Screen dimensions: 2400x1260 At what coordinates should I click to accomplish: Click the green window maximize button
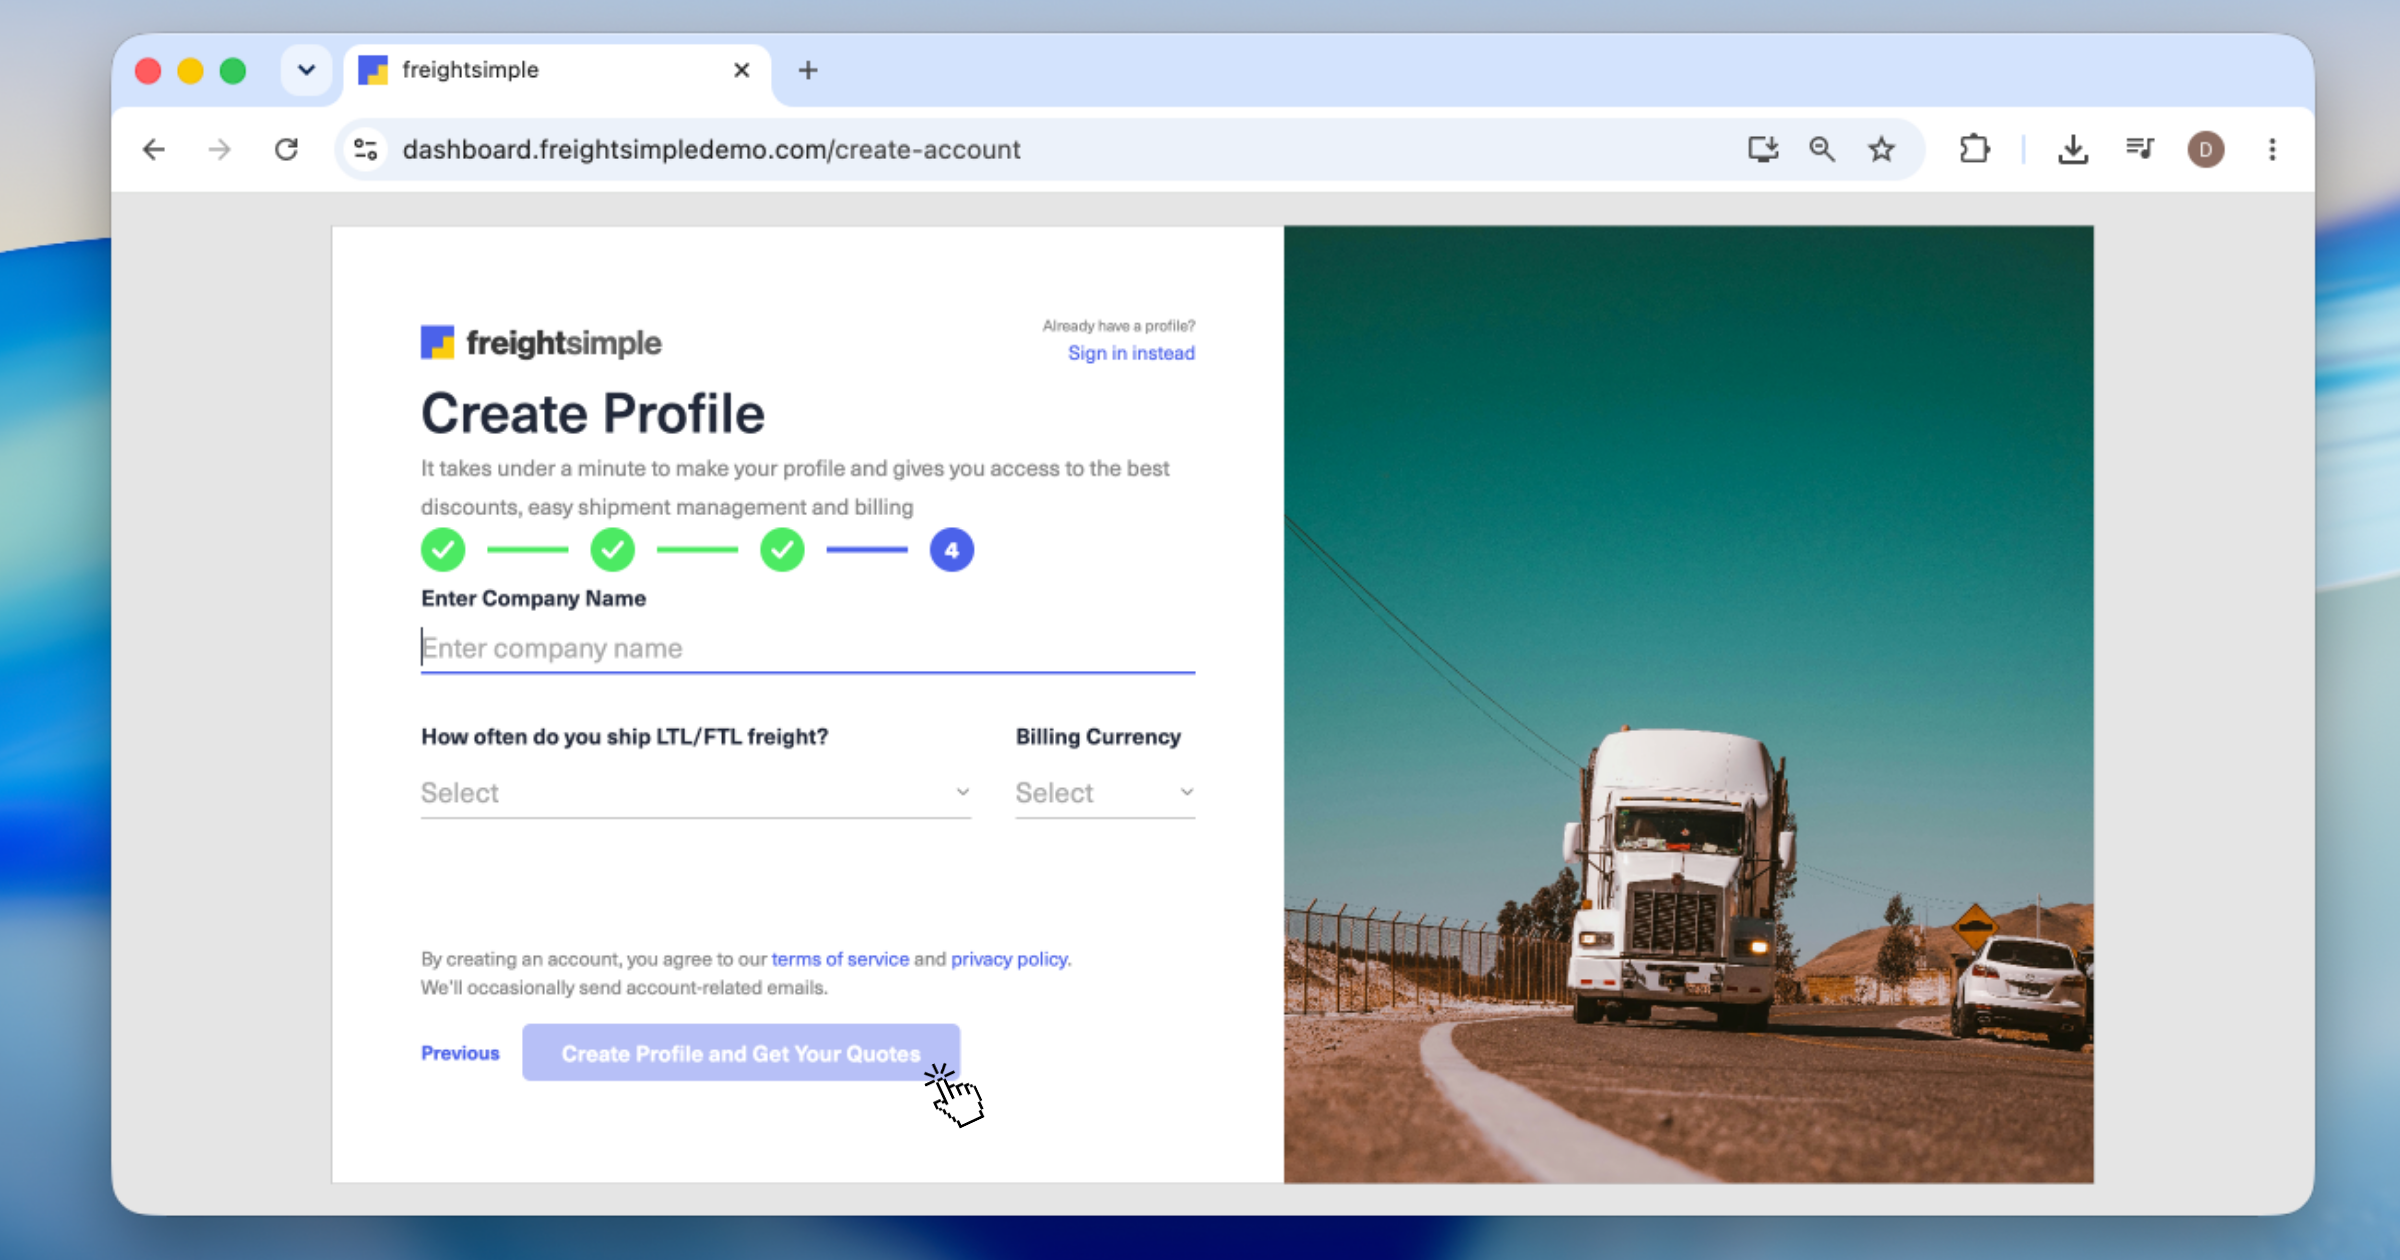[233, 71]
